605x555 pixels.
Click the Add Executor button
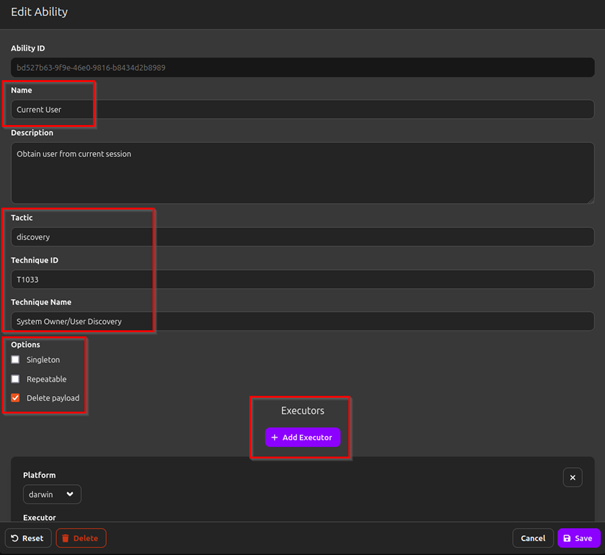(x=302, y=437)
